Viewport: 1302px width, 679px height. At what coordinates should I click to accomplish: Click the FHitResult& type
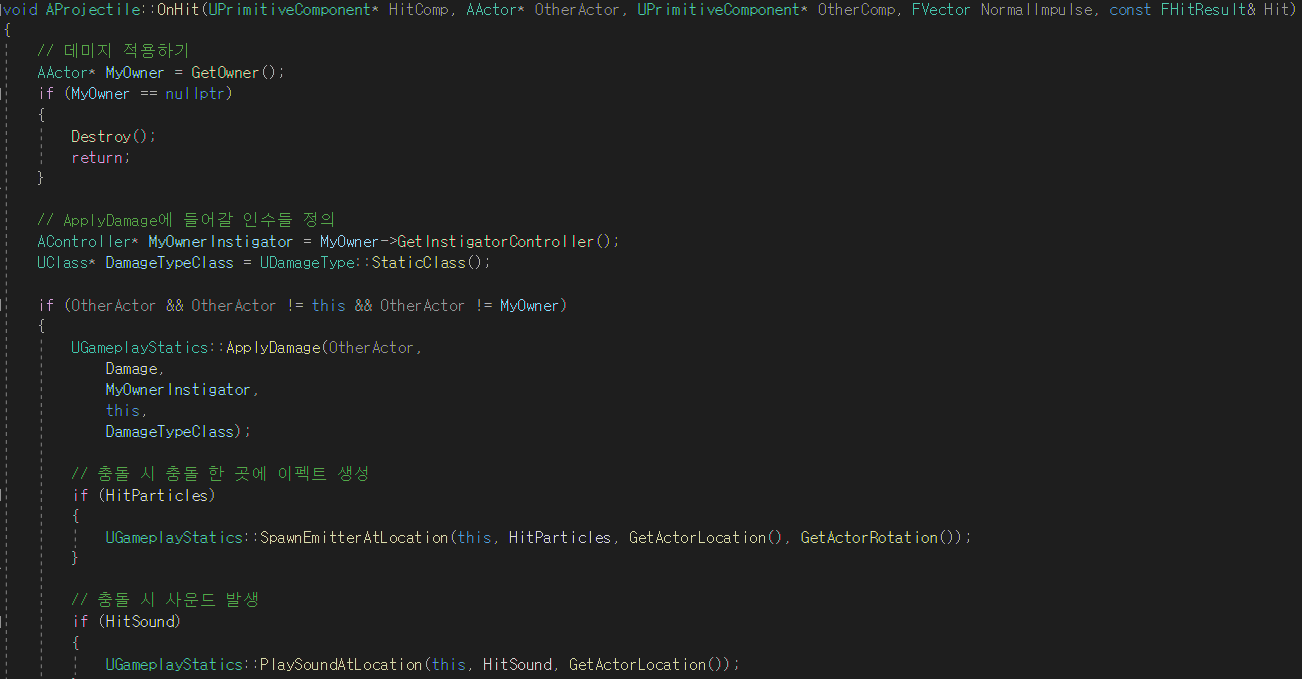pyautogui.click(x=1208, y=10)
